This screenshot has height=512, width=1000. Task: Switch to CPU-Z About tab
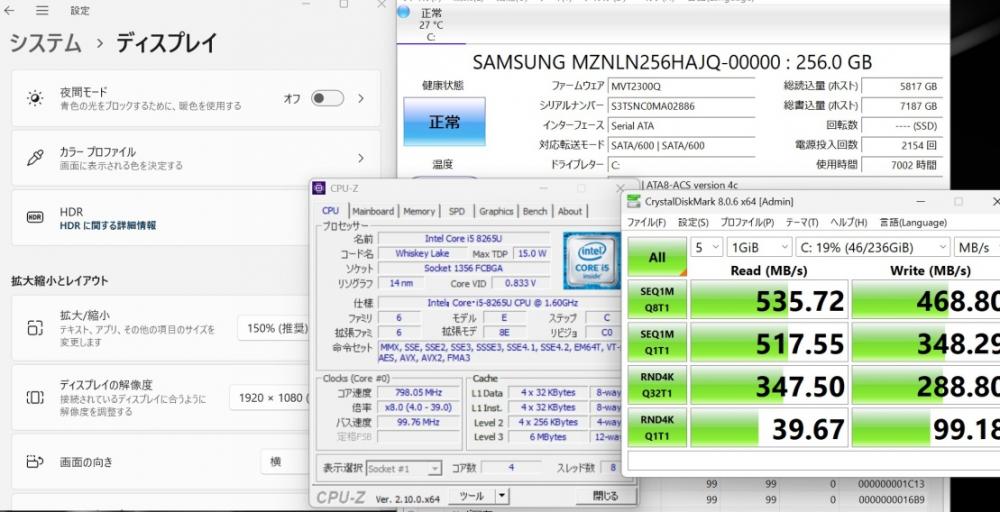[x=570, y=211]
